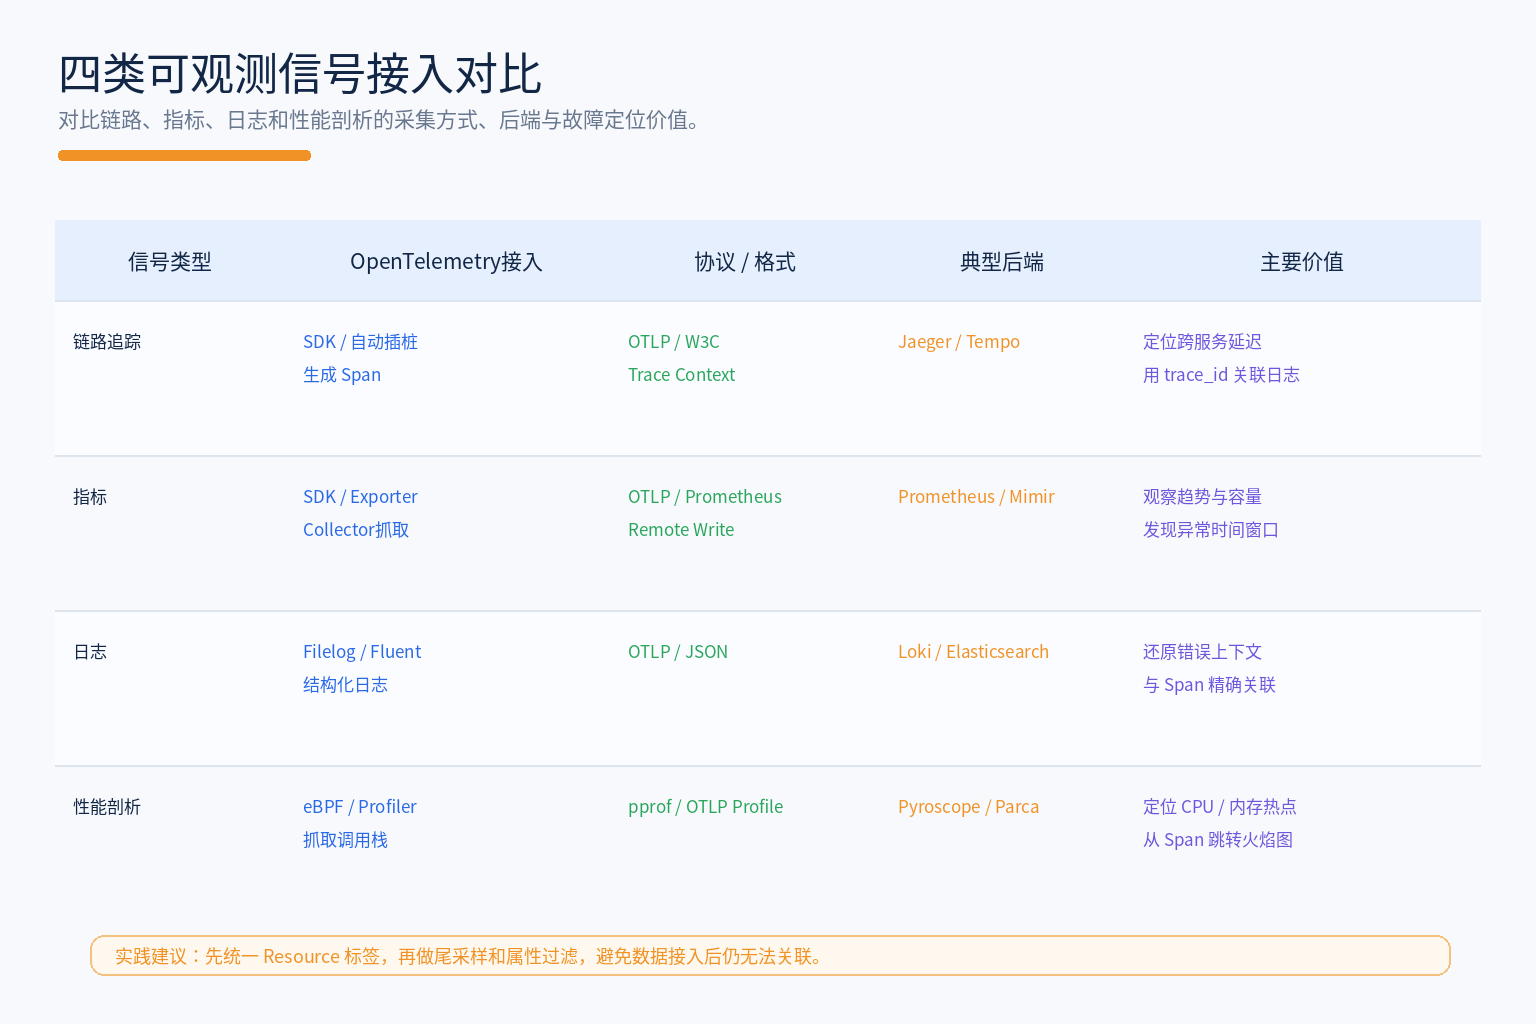Select the 还原错误上下文 text
The image size is (1536, 1024).
1202,652
